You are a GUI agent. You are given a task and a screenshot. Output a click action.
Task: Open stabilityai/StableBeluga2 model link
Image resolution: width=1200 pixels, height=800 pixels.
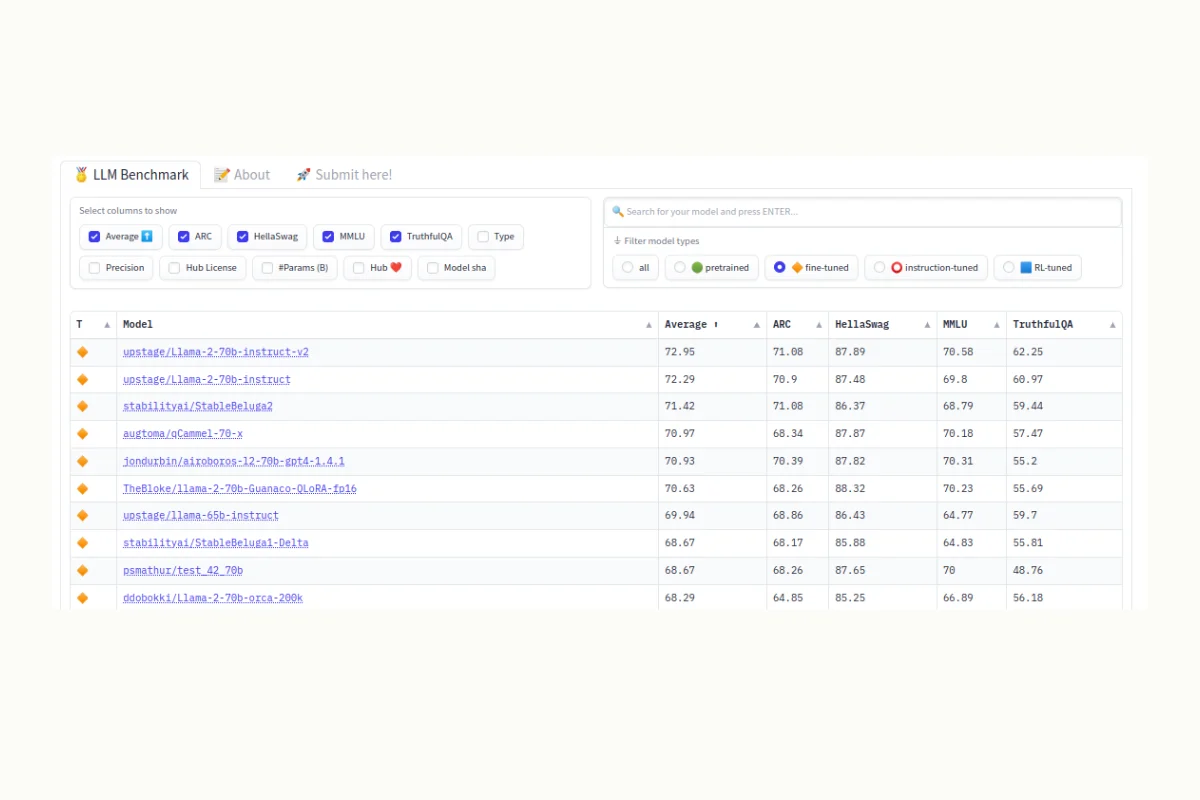198,407
